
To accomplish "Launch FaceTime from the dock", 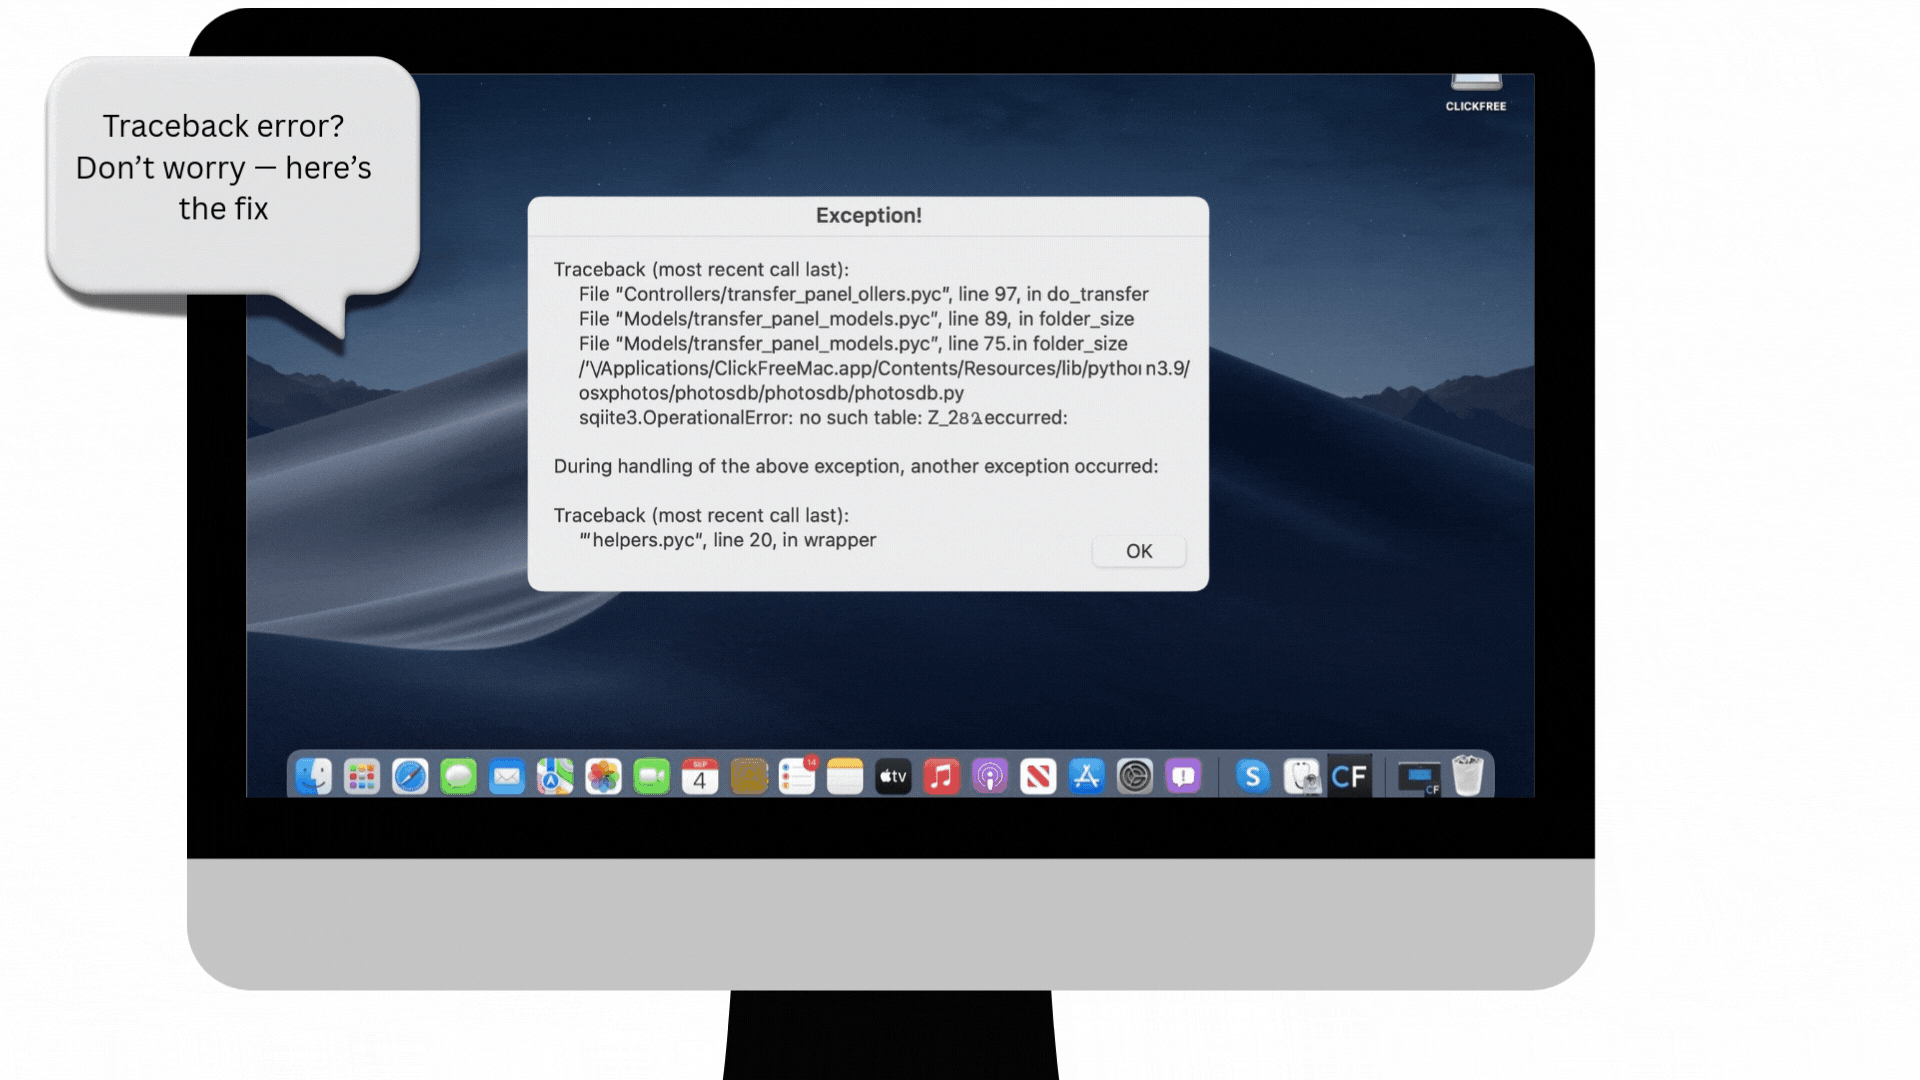I will [x=652, y=776].
